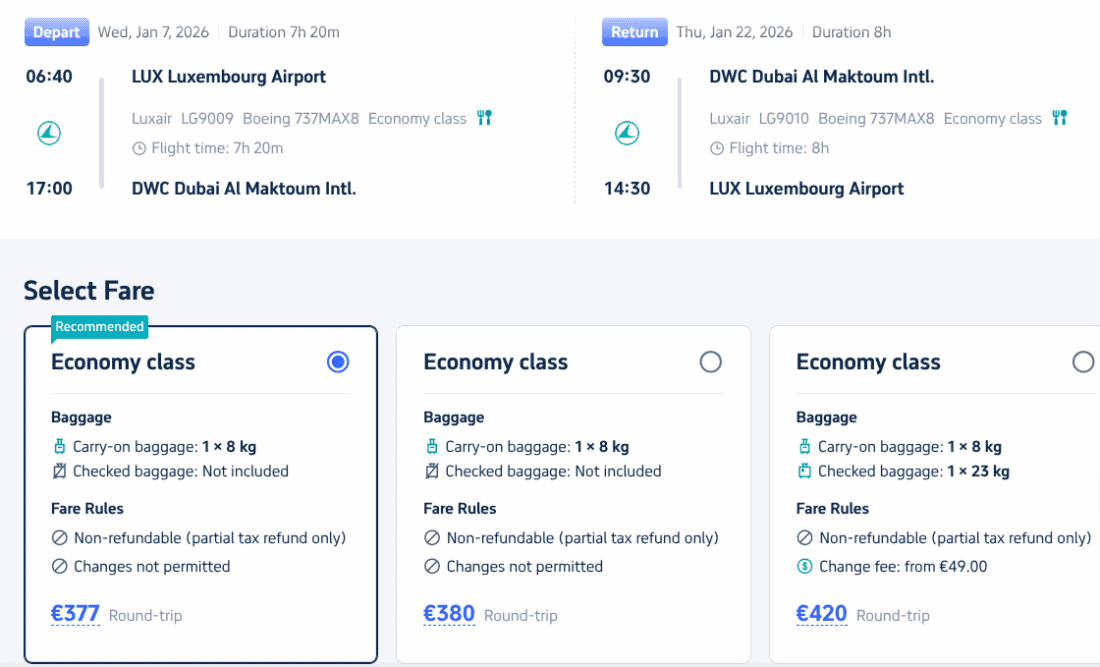
Task: Click the meal icon on flight LG9009
Action: (x=485, y=118)
